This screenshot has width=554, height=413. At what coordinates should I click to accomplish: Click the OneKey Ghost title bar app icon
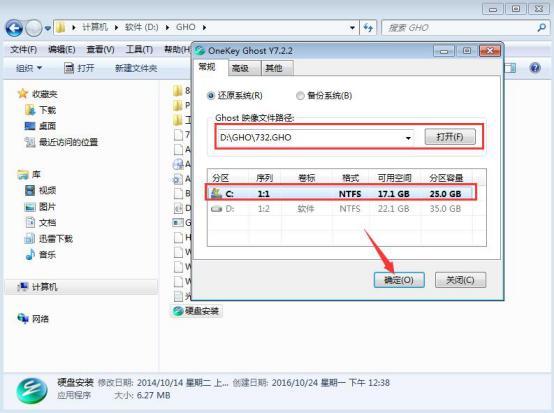pos(200,51)
